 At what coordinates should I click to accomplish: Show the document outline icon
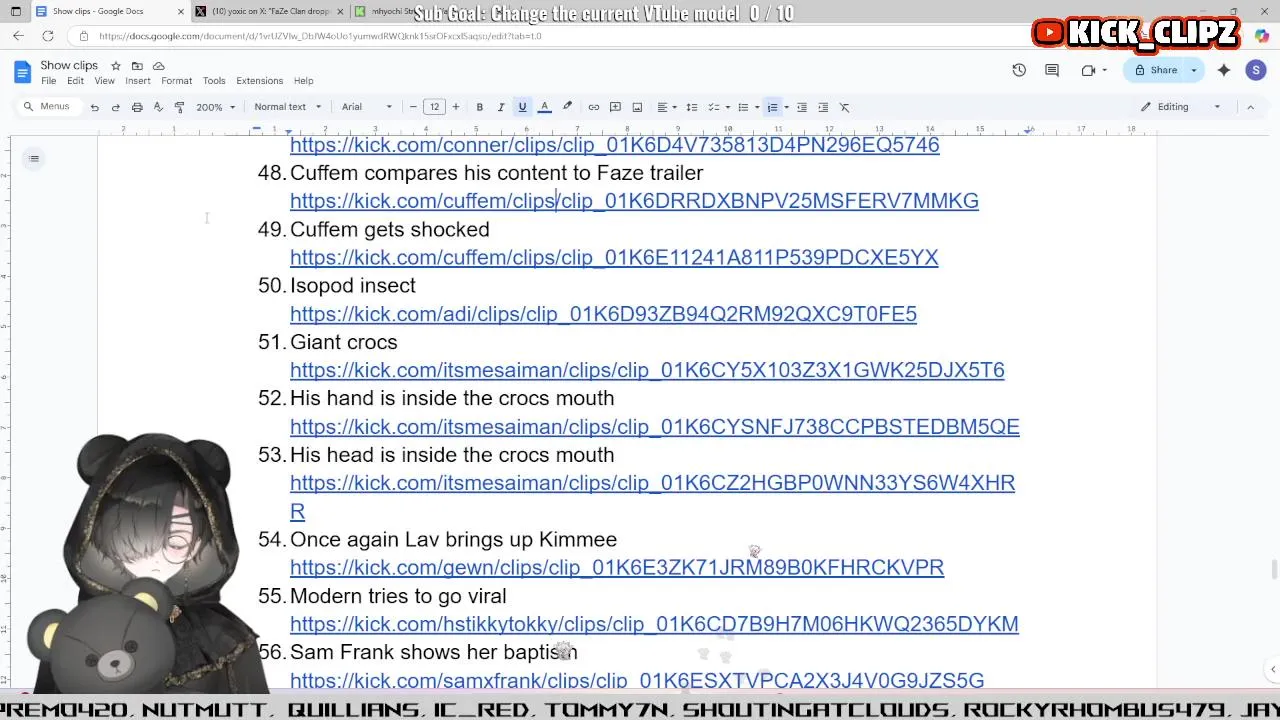[34, 158]
